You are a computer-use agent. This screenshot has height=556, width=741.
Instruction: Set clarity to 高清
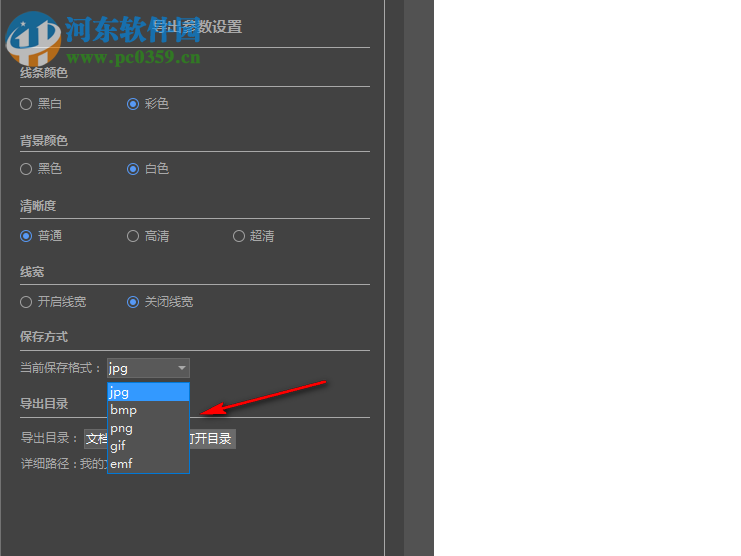click(x=133, y=236)
